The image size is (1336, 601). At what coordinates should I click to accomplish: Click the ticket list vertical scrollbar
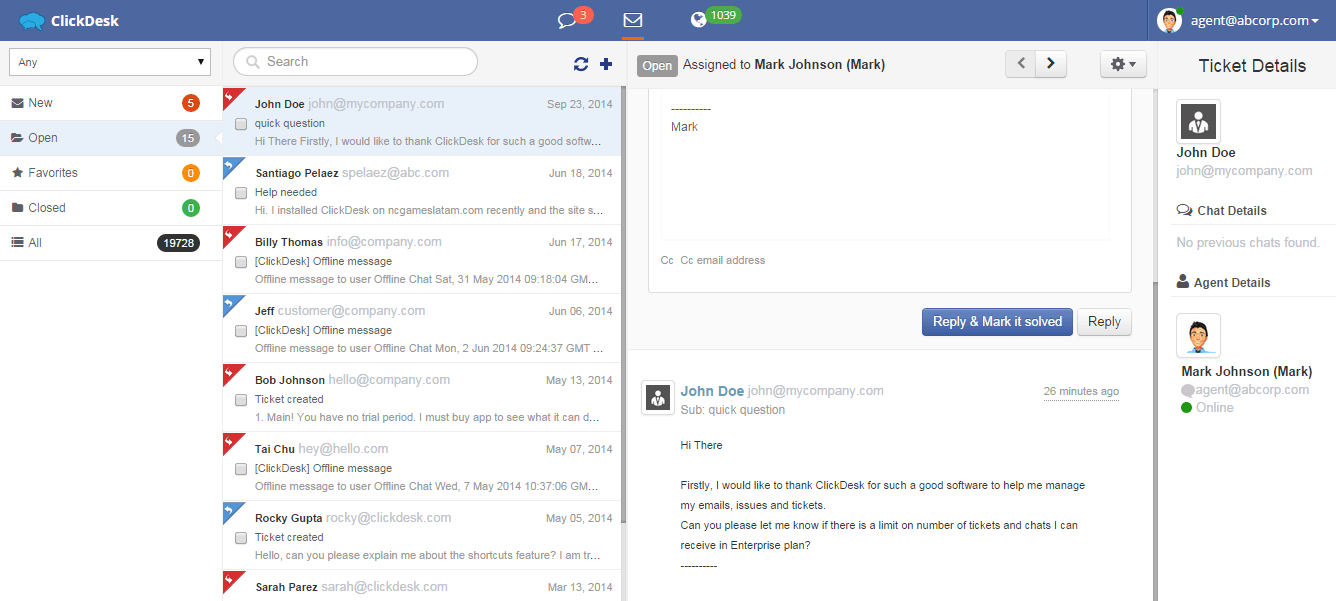pyautogui.click(x=623, y=300)
